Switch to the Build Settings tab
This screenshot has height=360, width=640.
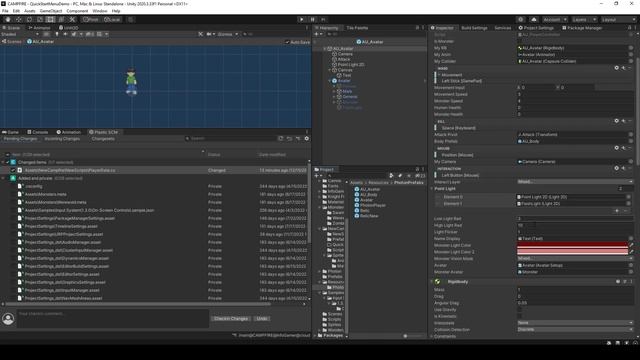474,28
